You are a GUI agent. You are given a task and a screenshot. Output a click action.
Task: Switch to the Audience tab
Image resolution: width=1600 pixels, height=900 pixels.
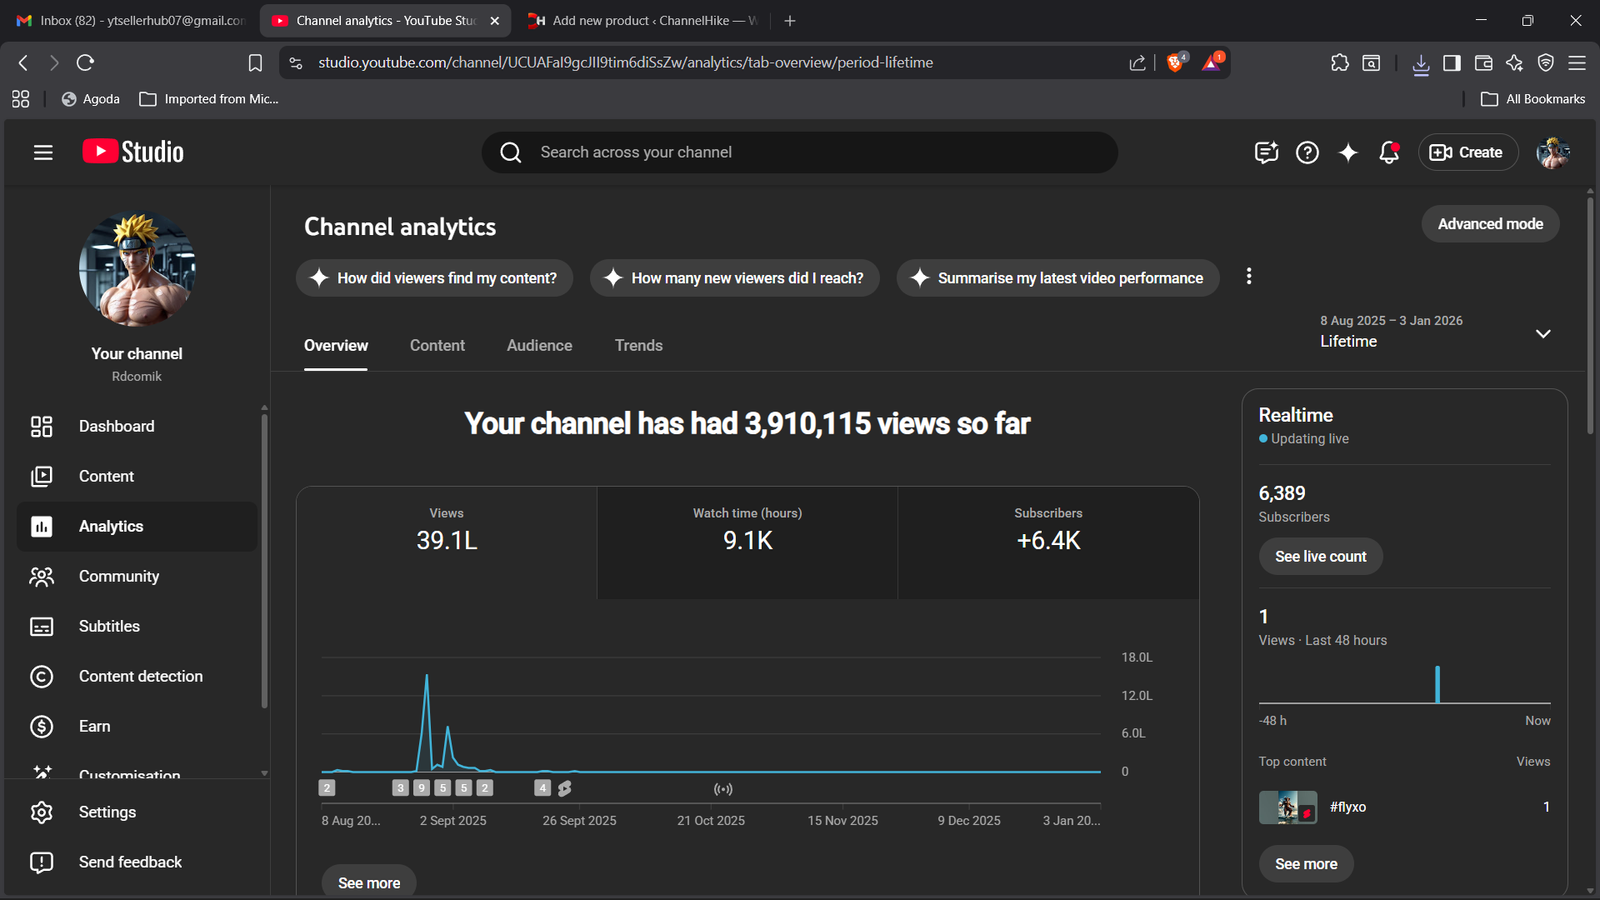click(x=539, y=345)
